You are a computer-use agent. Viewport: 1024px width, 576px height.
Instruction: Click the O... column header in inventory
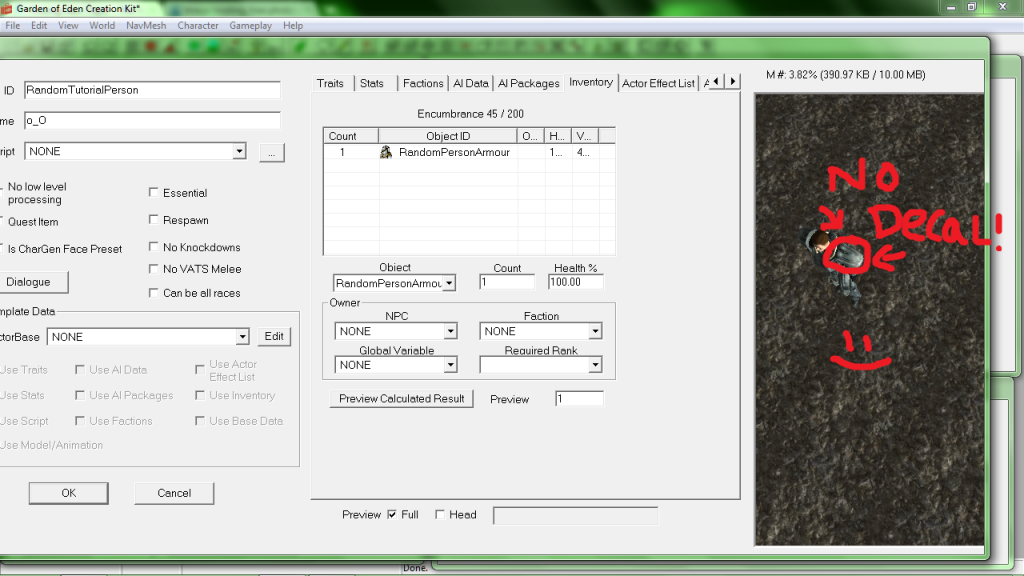pyautogui.click(x=531, y=136)
